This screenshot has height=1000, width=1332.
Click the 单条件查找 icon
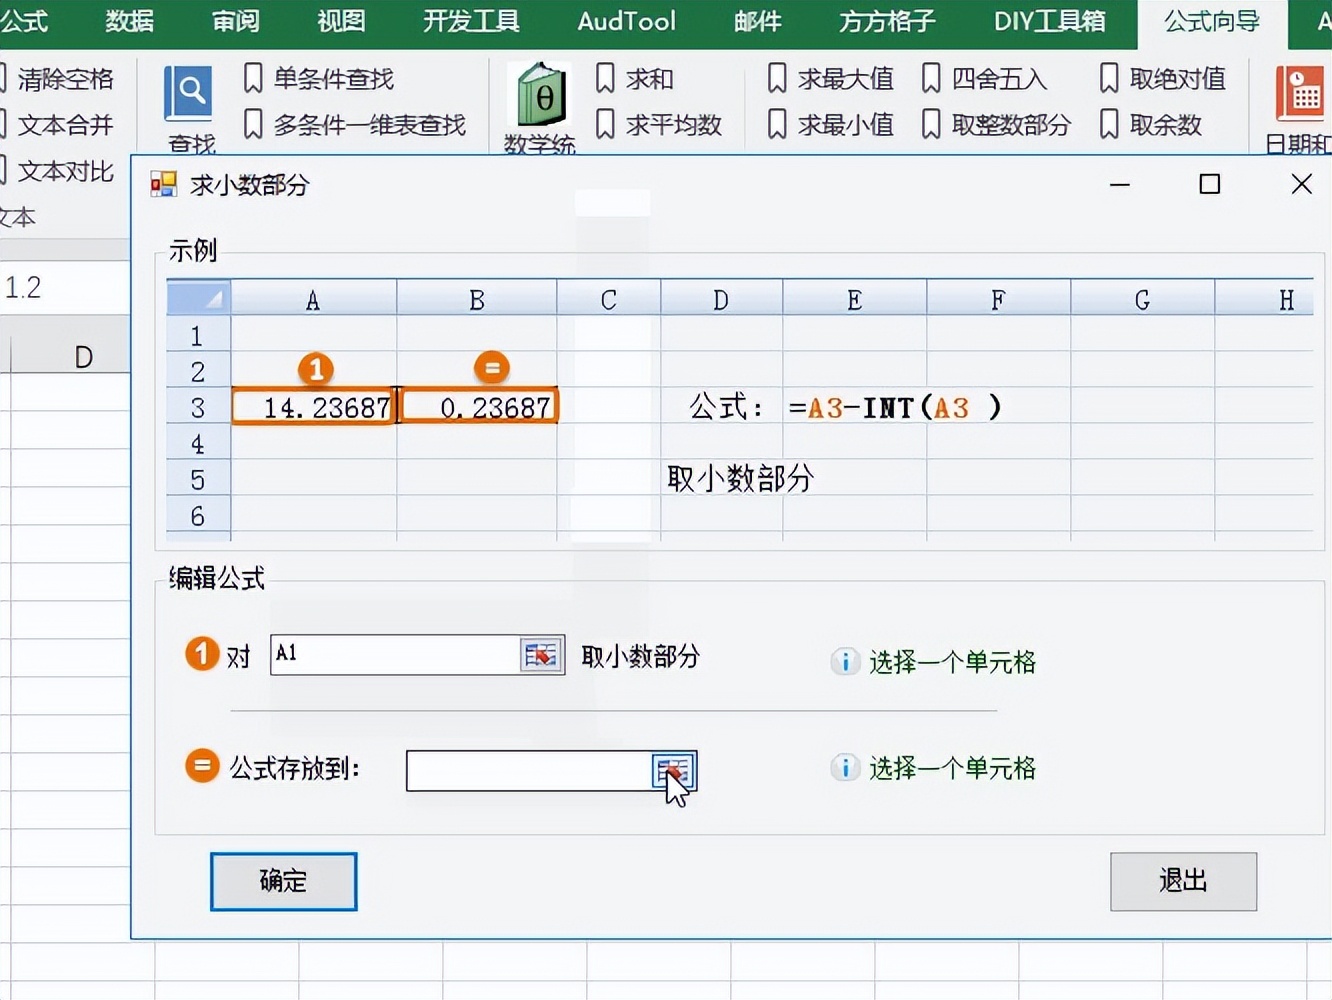pos(253,78)
